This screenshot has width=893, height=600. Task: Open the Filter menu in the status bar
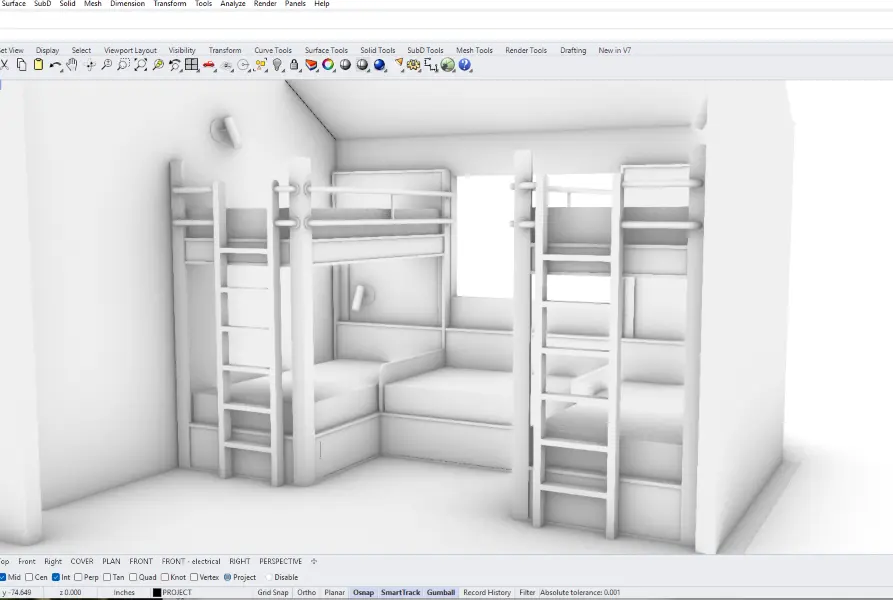pos(525,592)
